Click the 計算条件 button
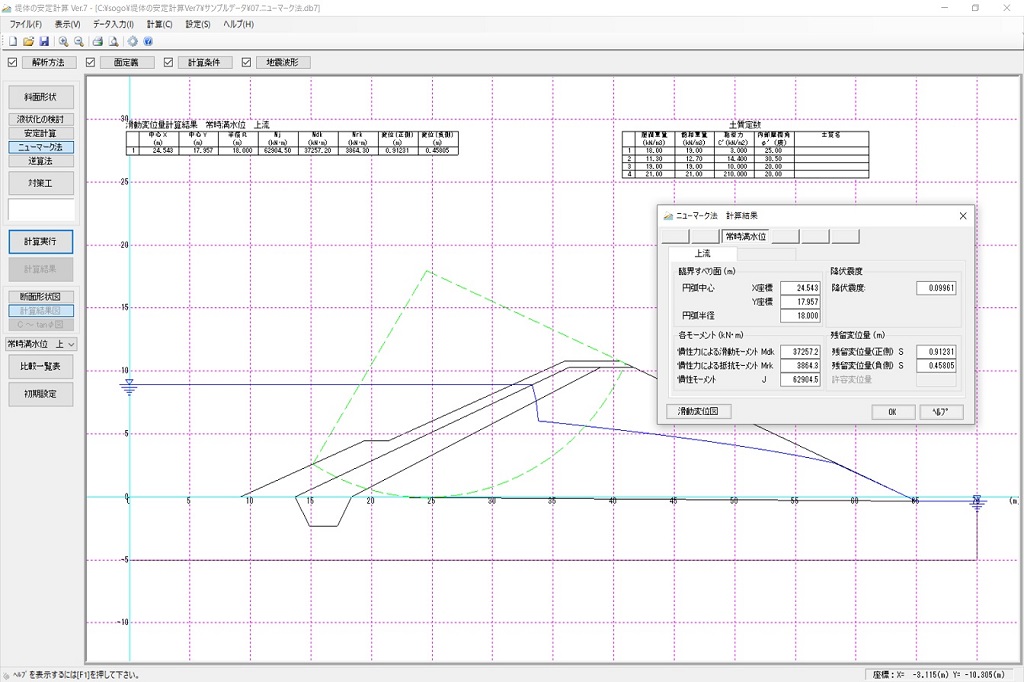 coord(204,63)
